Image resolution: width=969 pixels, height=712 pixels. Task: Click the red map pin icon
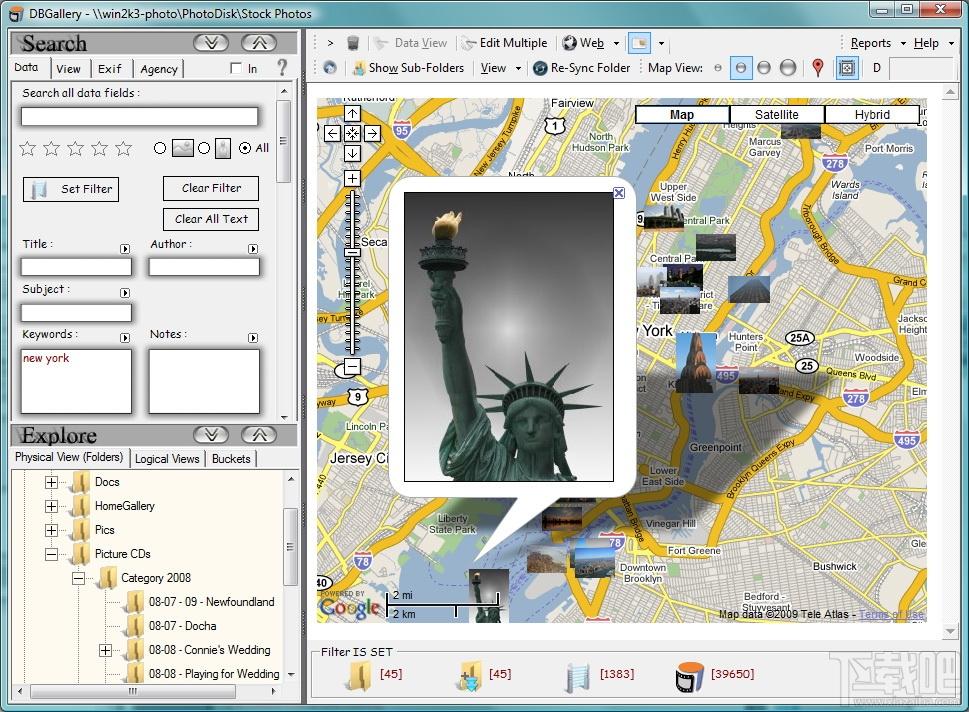817,68
